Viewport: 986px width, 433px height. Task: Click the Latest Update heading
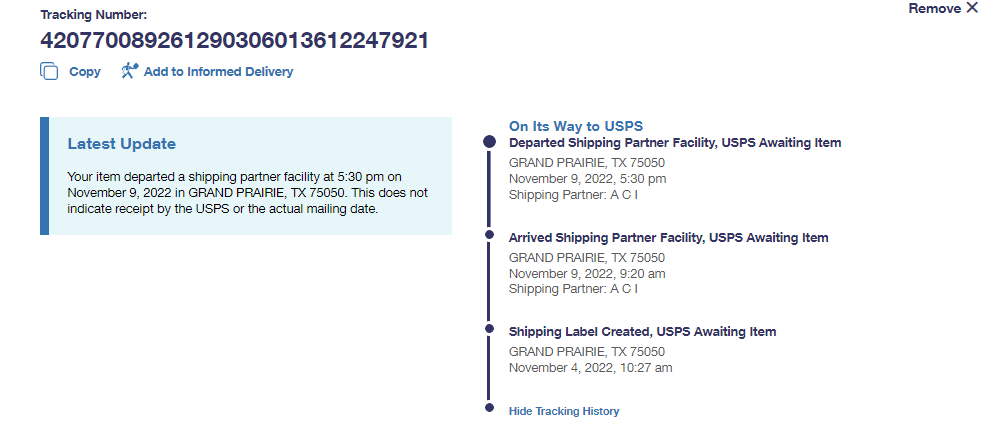point(121,144)
